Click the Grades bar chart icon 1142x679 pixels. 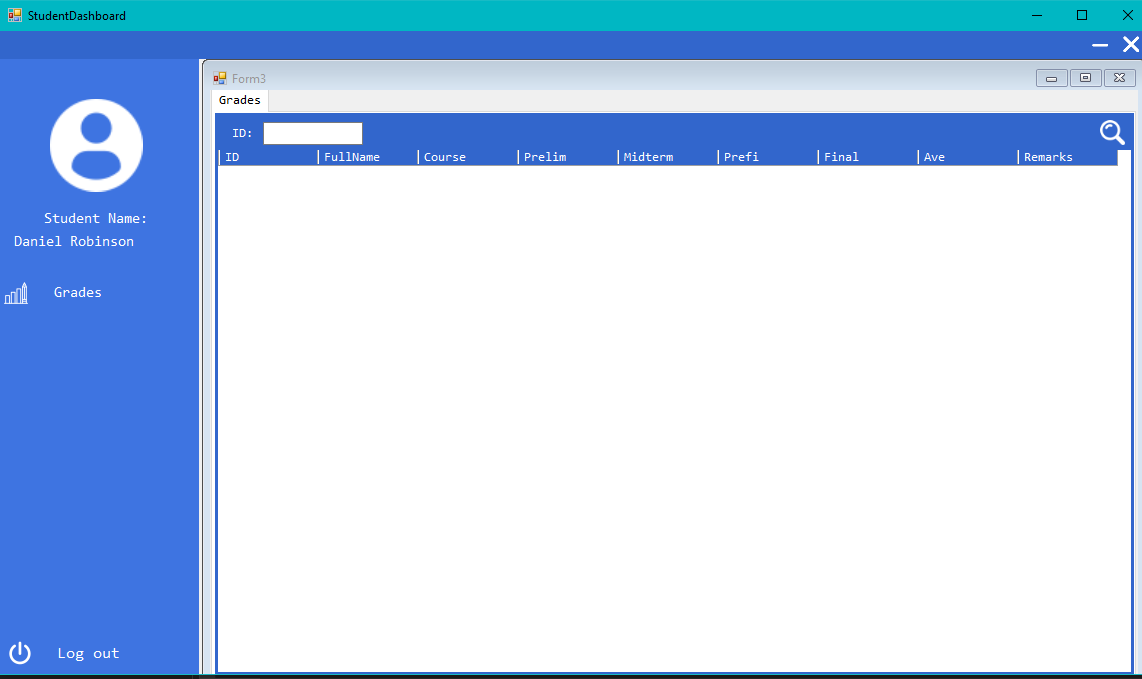[x=16, y=293]
